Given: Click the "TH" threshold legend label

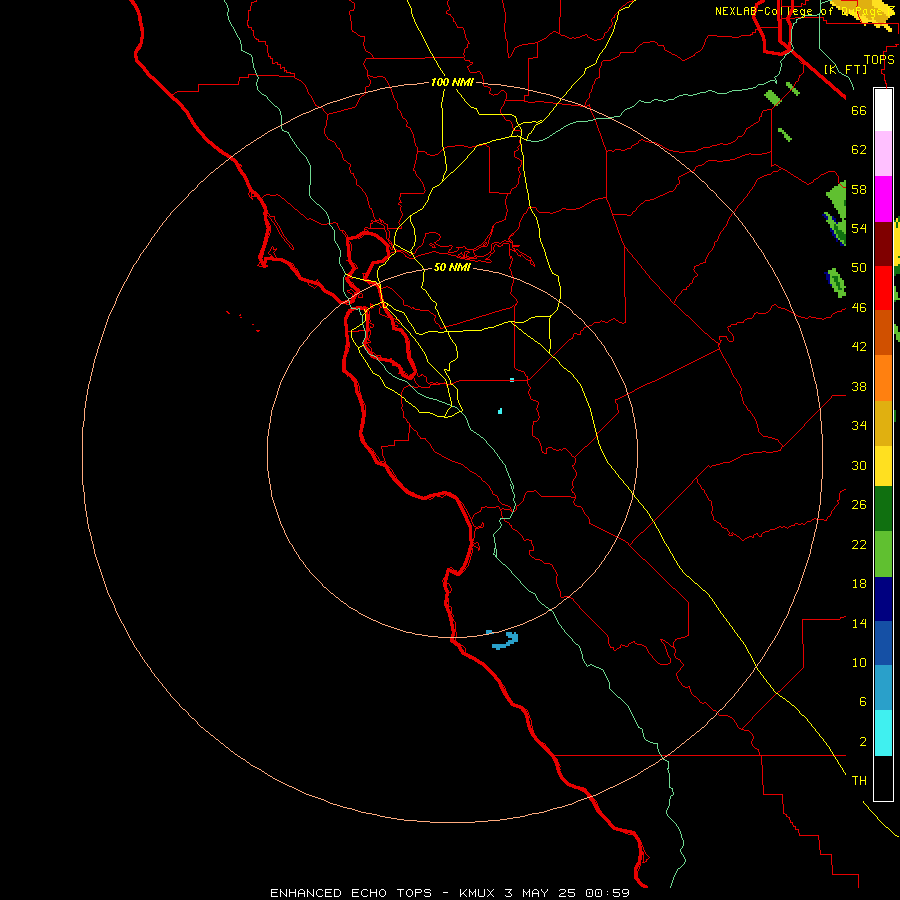Looking at the screenshot, I should (859, 781).
